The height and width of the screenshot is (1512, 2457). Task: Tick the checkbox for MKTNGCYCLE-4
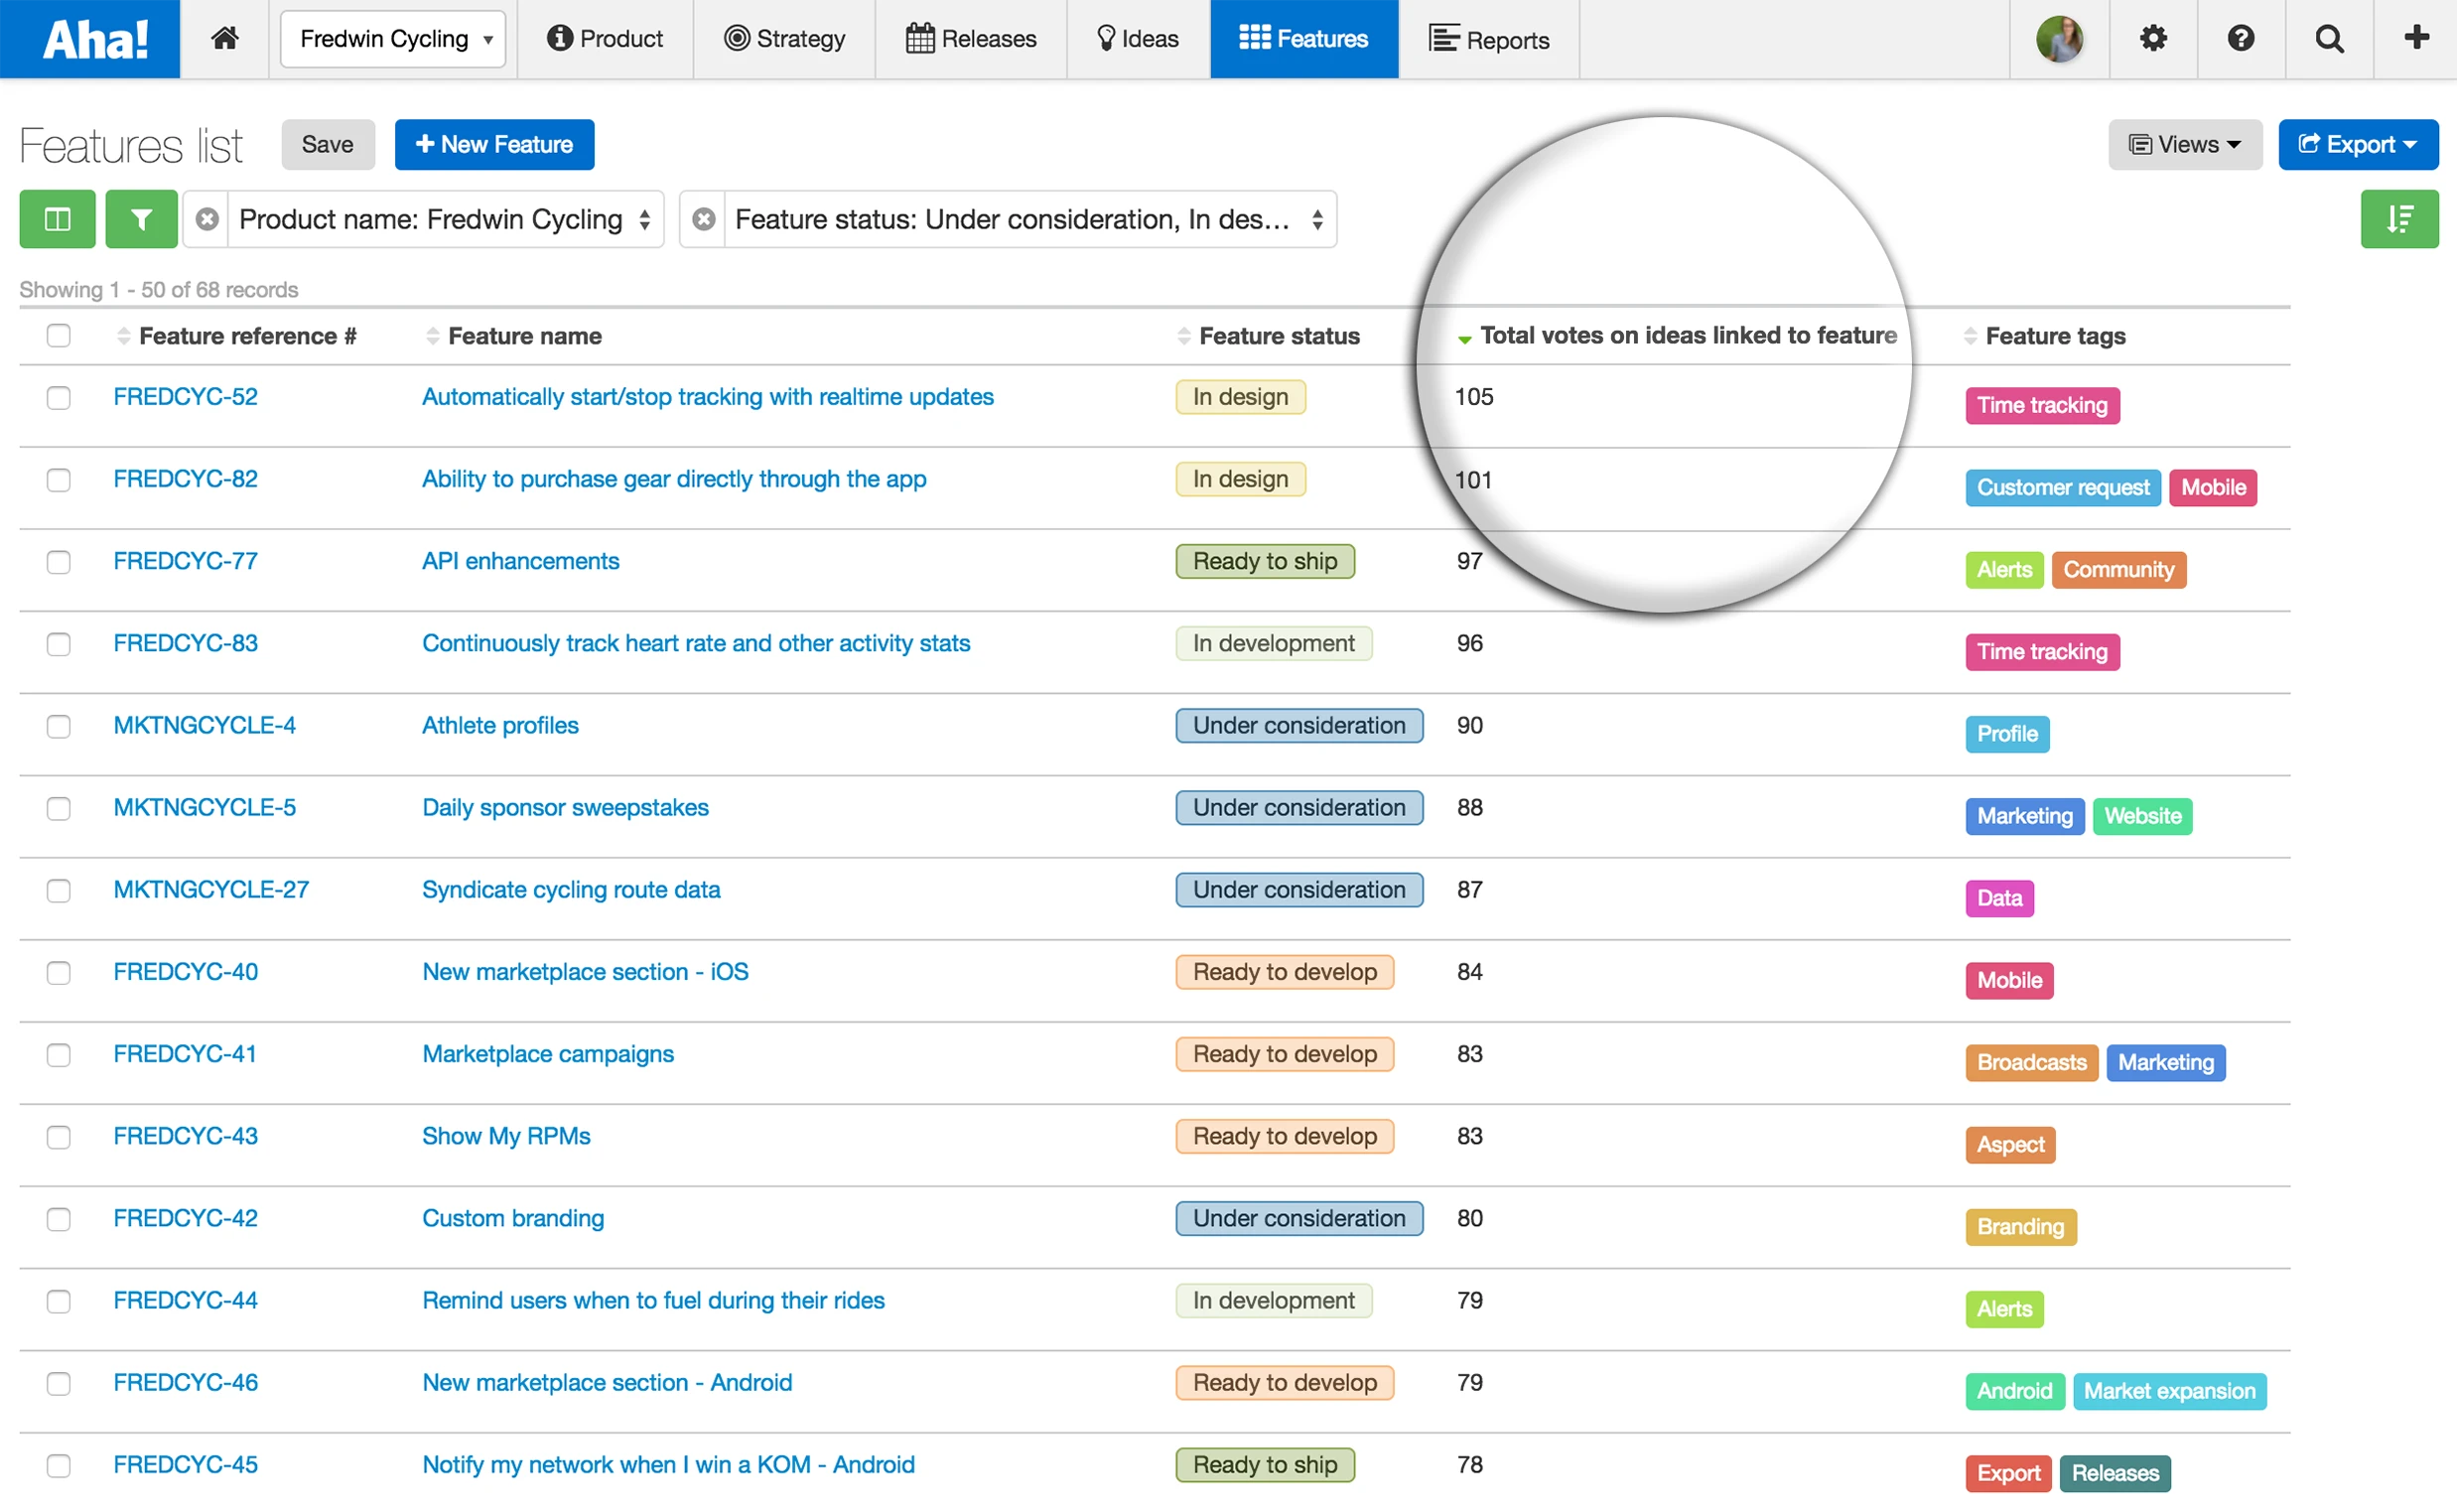pos(58,726)
